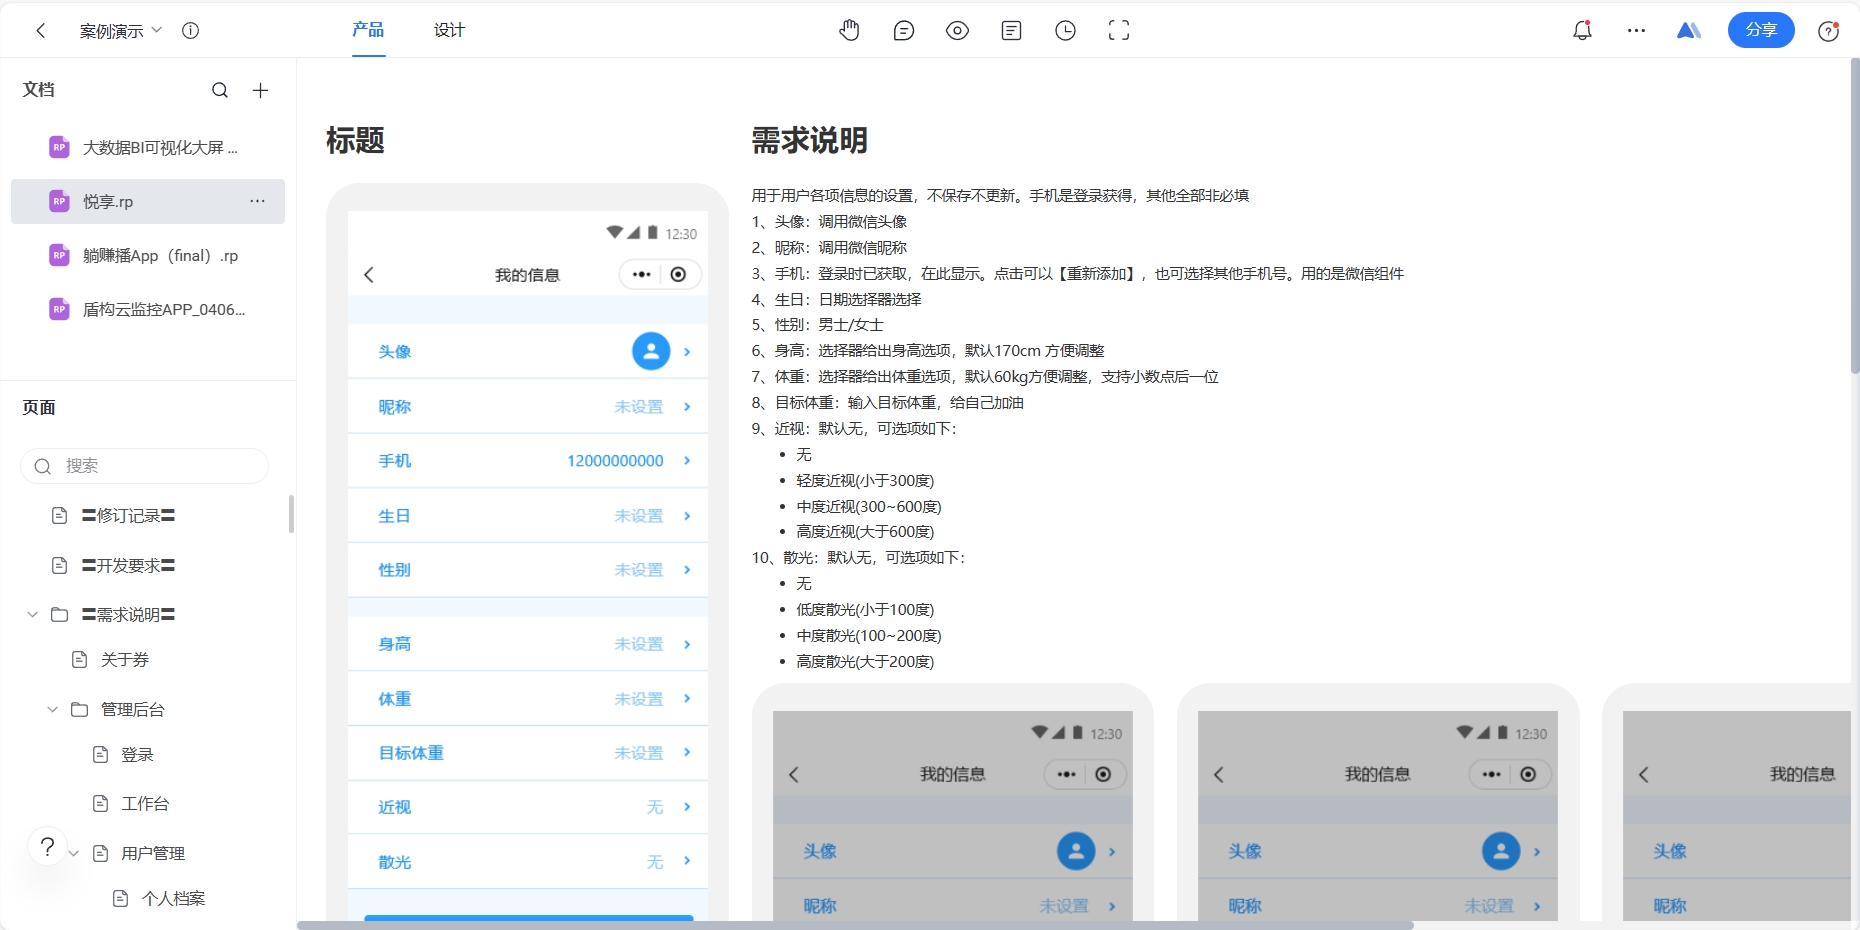The width and height of the screenshot is (1860, 930).
Task: Tap the mini-program ••• menu in main mockup
Action: [641, 274]
